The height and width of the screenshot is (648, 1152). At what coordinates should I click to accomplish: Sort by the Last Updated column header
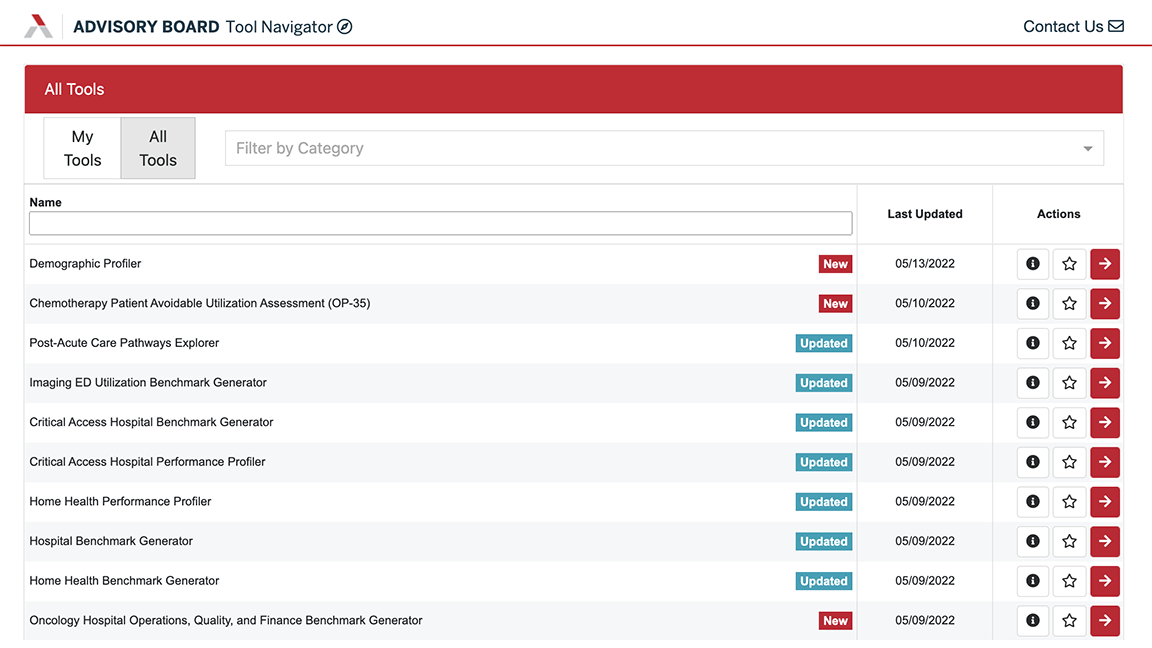point(924,214)
